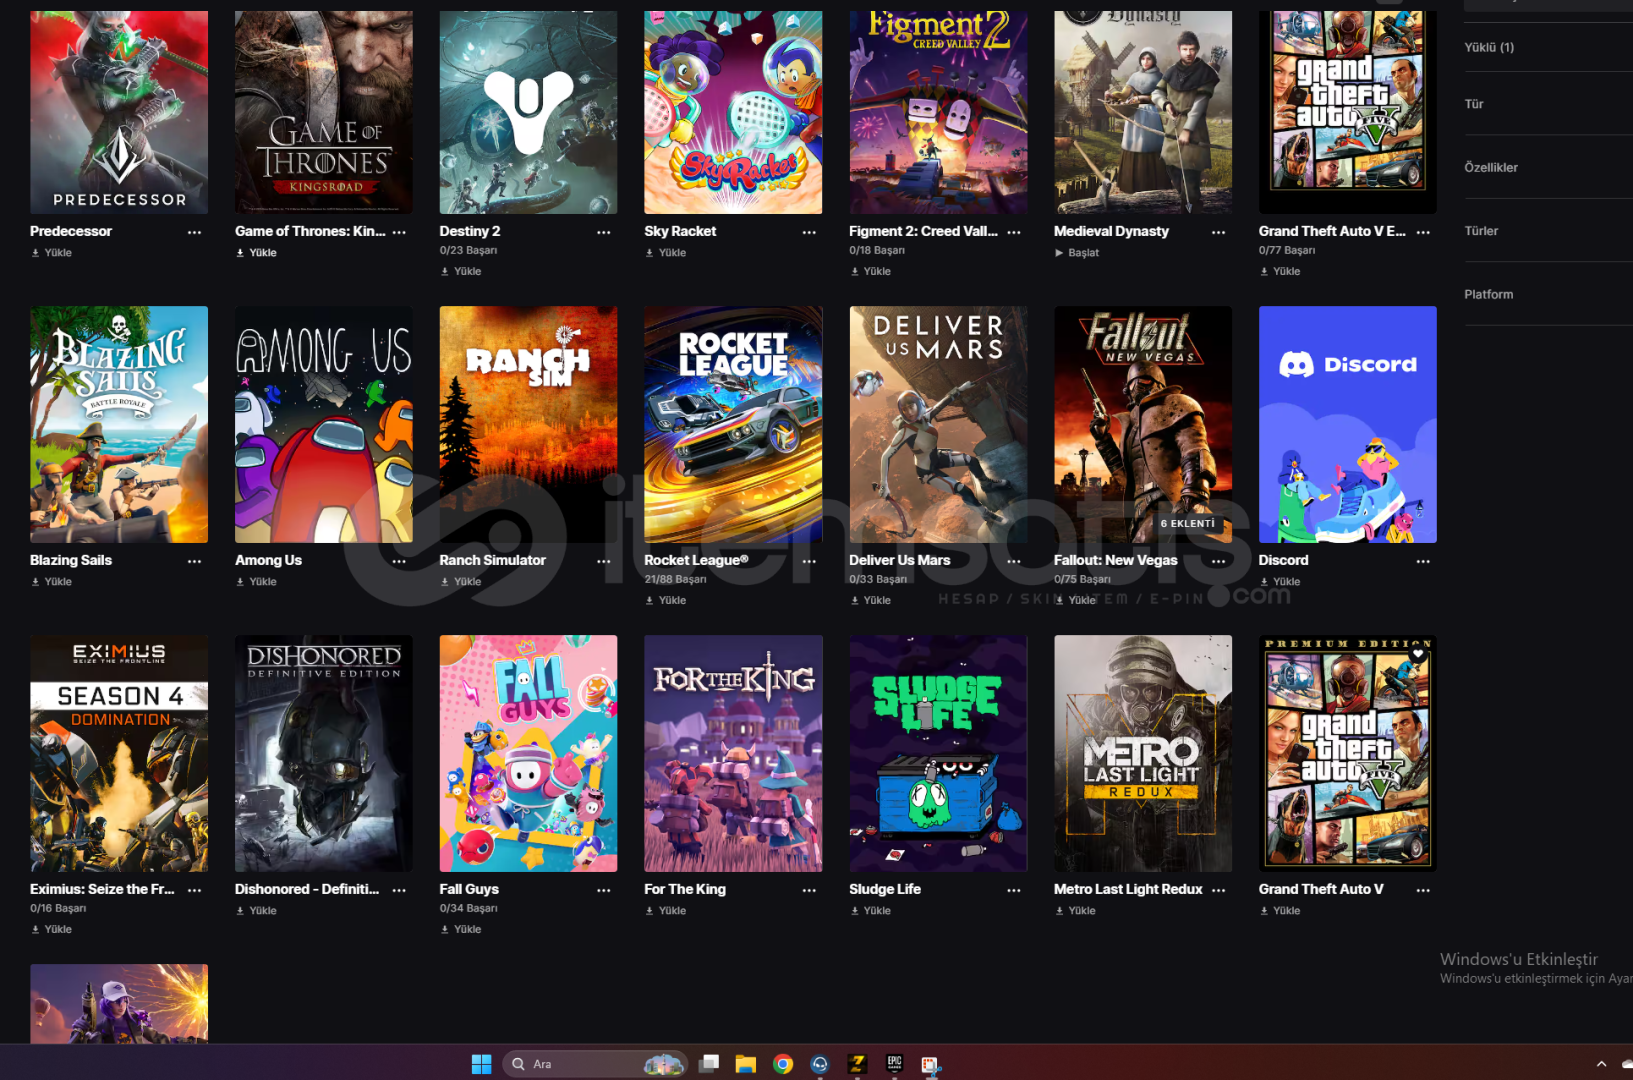Open the three-dot menu for Dishonored
Image resolution: width=1633 pixels, height=1080 pixels.
click(399, 890)
